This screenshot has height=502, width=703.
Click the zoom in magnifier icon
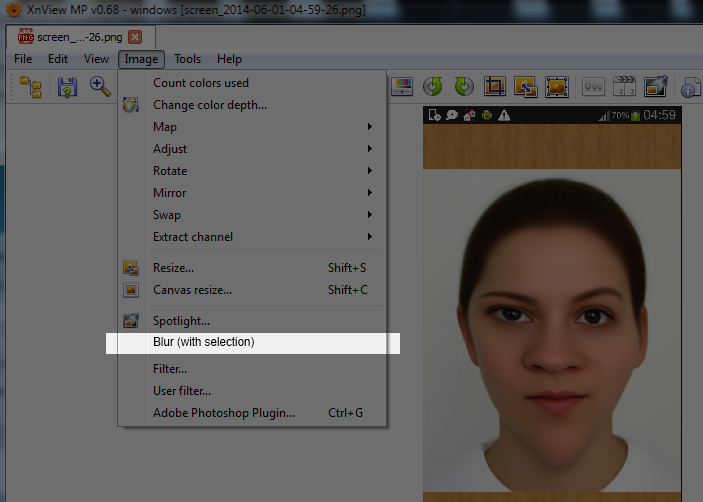tap(100, 87)
